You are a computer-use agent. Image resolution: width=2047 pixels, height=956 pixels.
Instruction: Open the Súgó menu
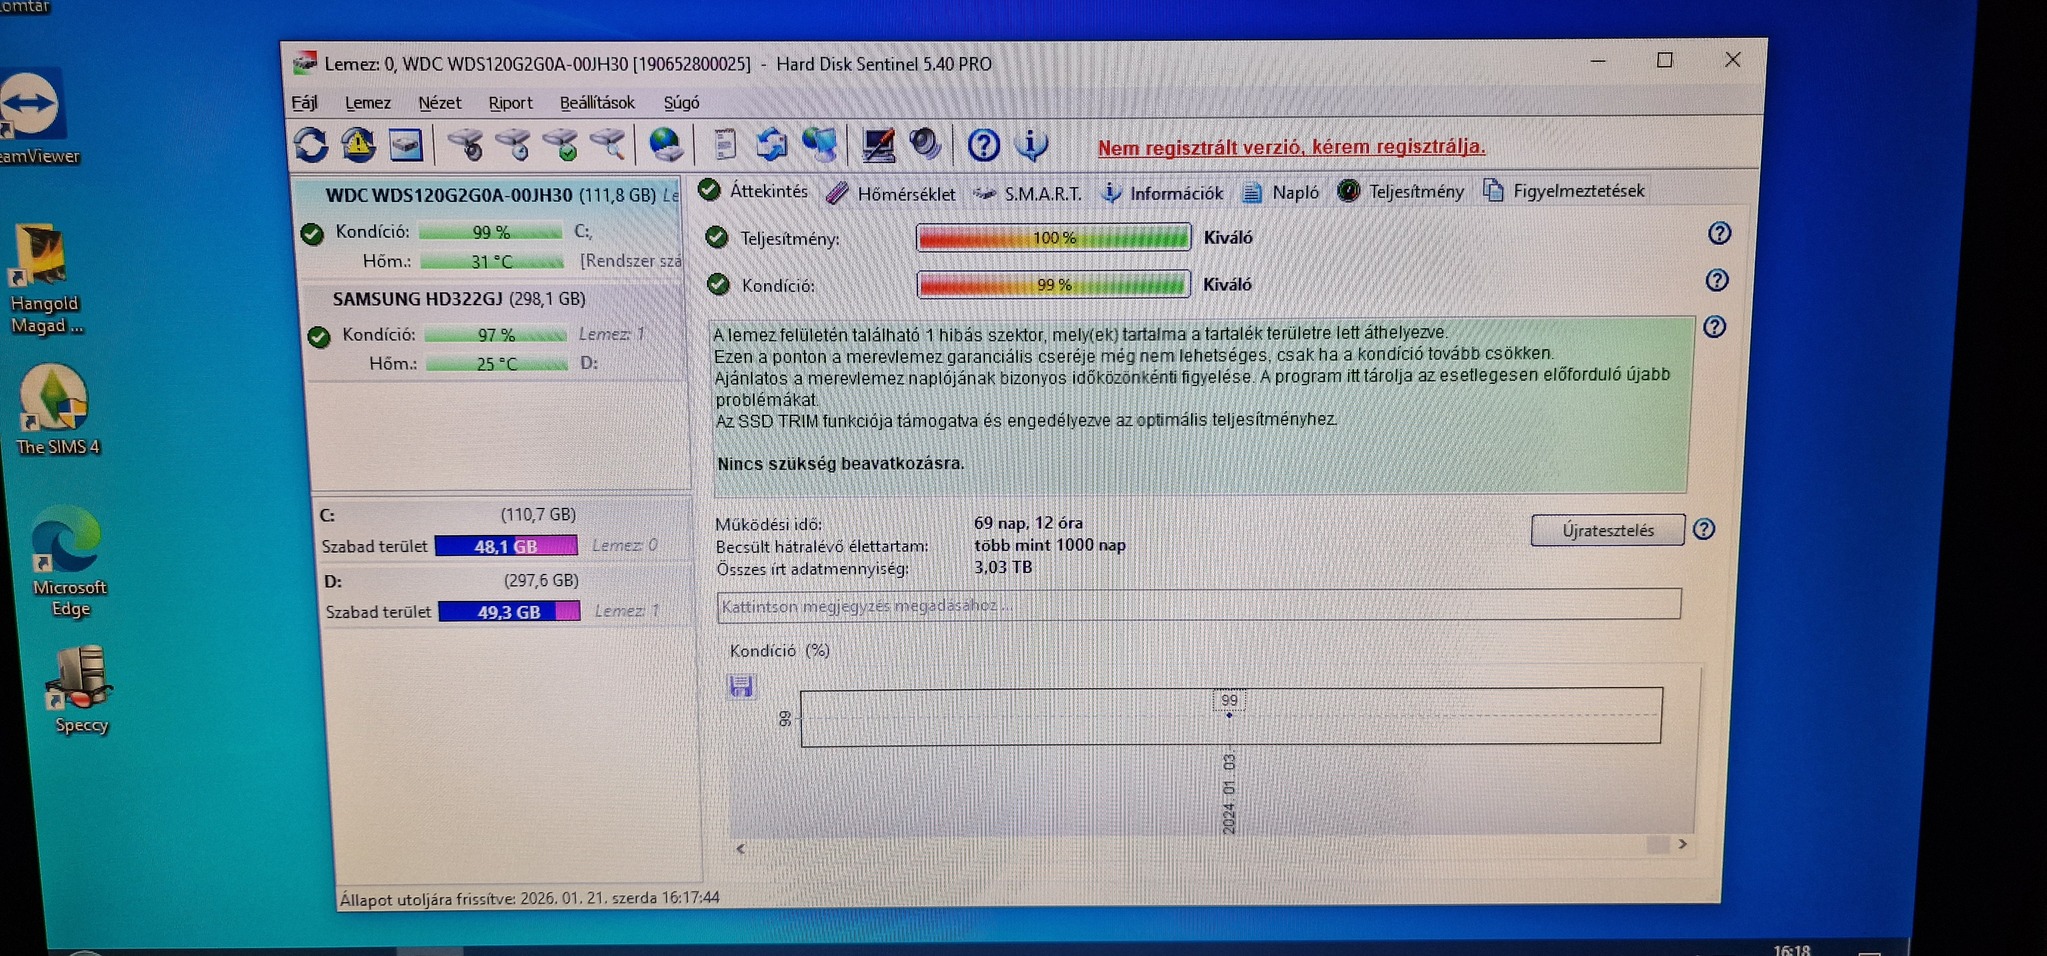681,103
